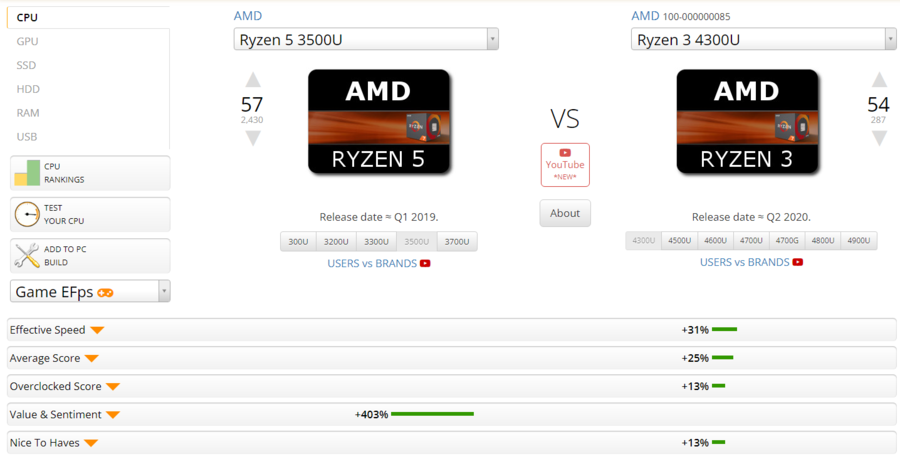Click the AMD brand link above Ryzen 3
The image size is (900, 459).
(645, 16)
